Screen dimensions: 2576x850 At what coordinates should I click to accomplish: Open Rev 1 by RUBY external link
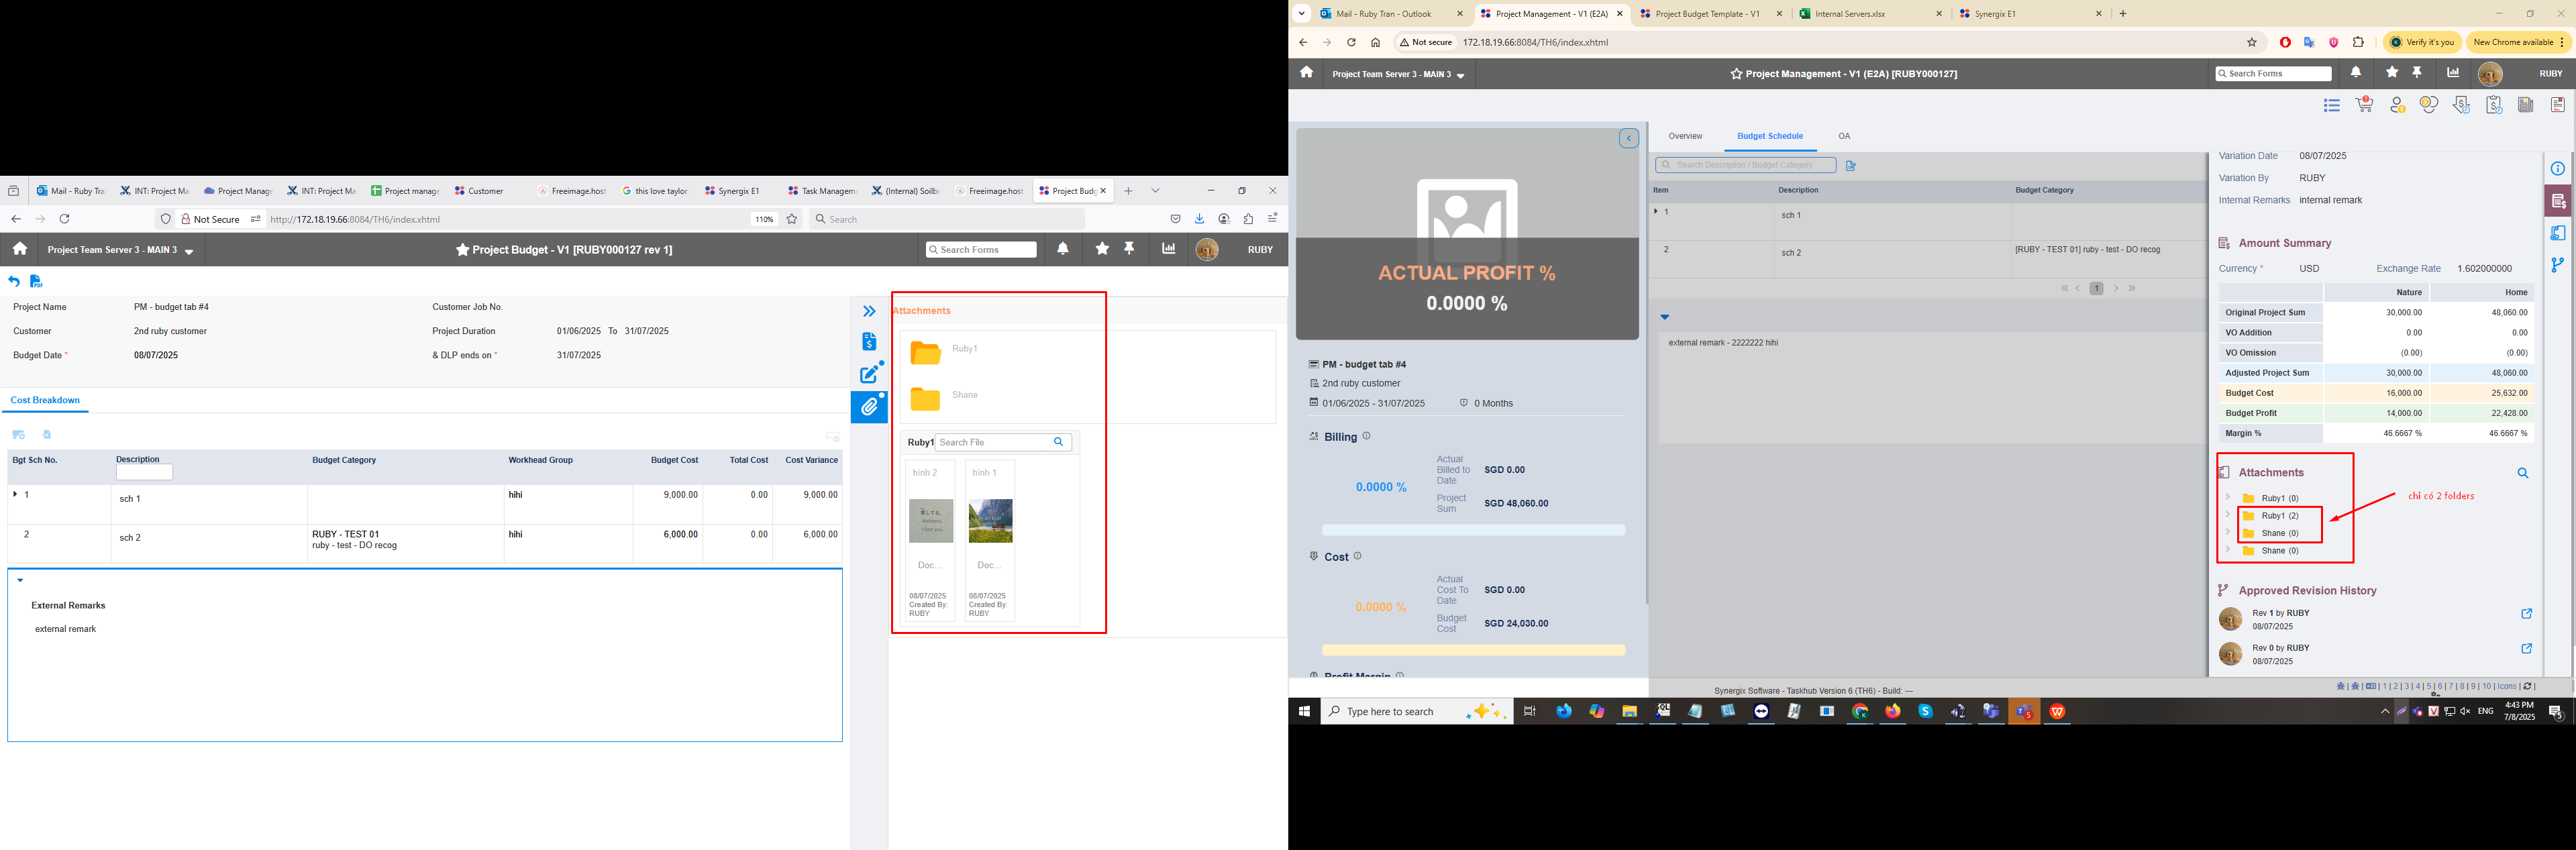pyautogui.click(x=2526, y=614)
